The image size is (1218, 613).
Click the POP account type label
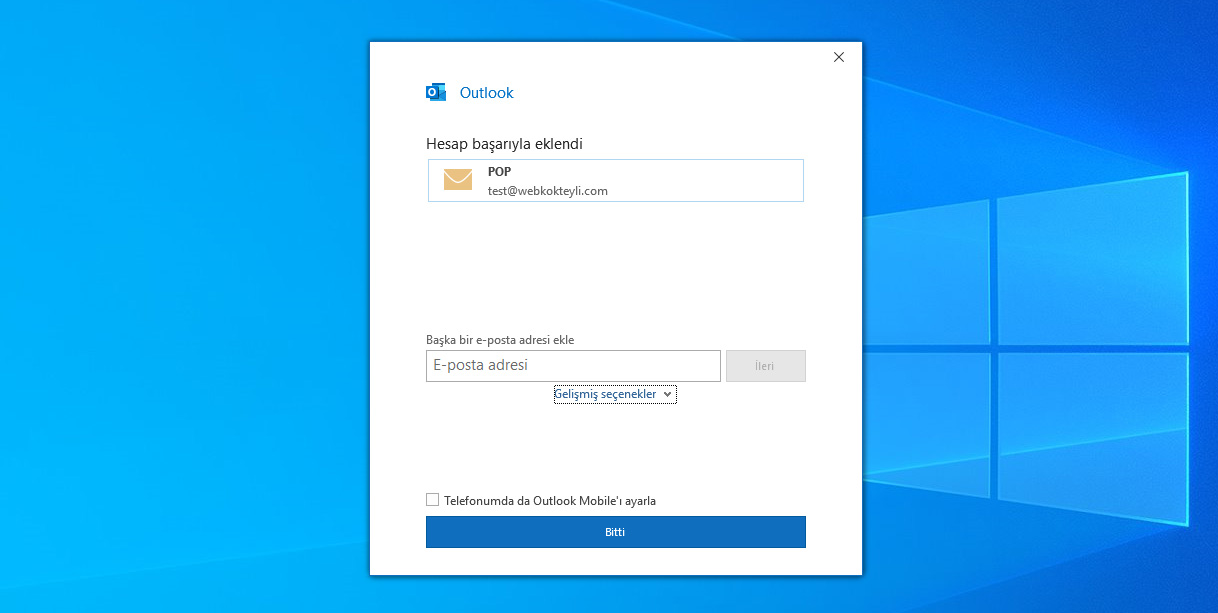coord(499,172)
